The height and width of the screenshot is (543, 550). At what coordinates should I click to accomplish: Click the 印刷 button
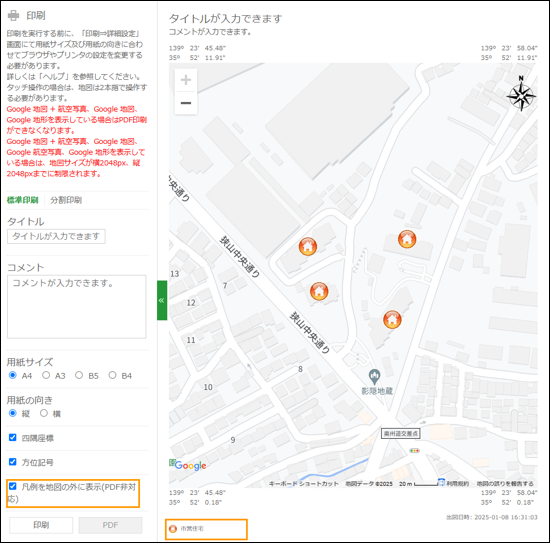click(x=41, y=525)
